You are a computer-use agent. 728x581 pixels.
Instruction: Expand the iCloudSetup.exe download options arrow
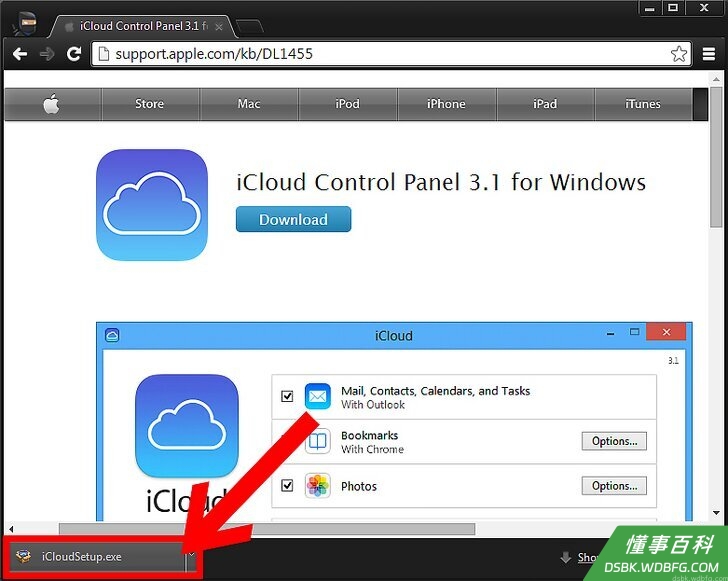pyautogui.click(x=191, y=555)
